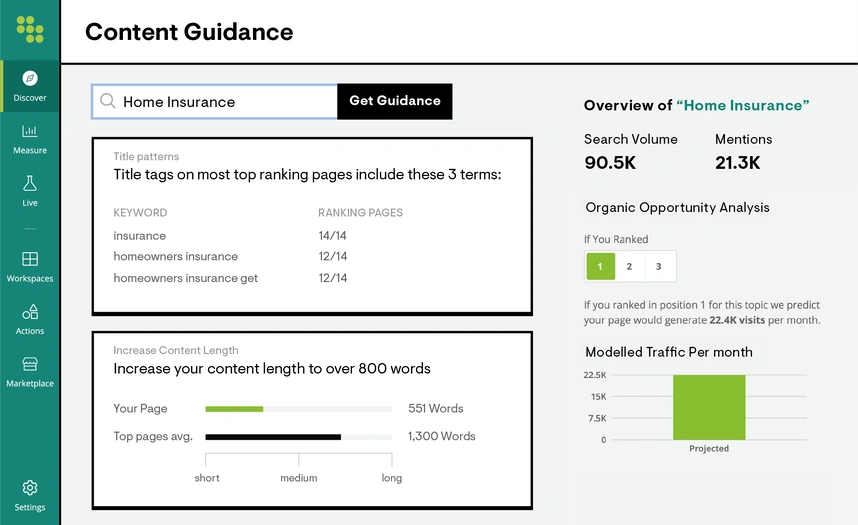Click the black Top pages avg. bar
Image resolution: width=858 pixels, height=525 pixels.
[273, 437]
